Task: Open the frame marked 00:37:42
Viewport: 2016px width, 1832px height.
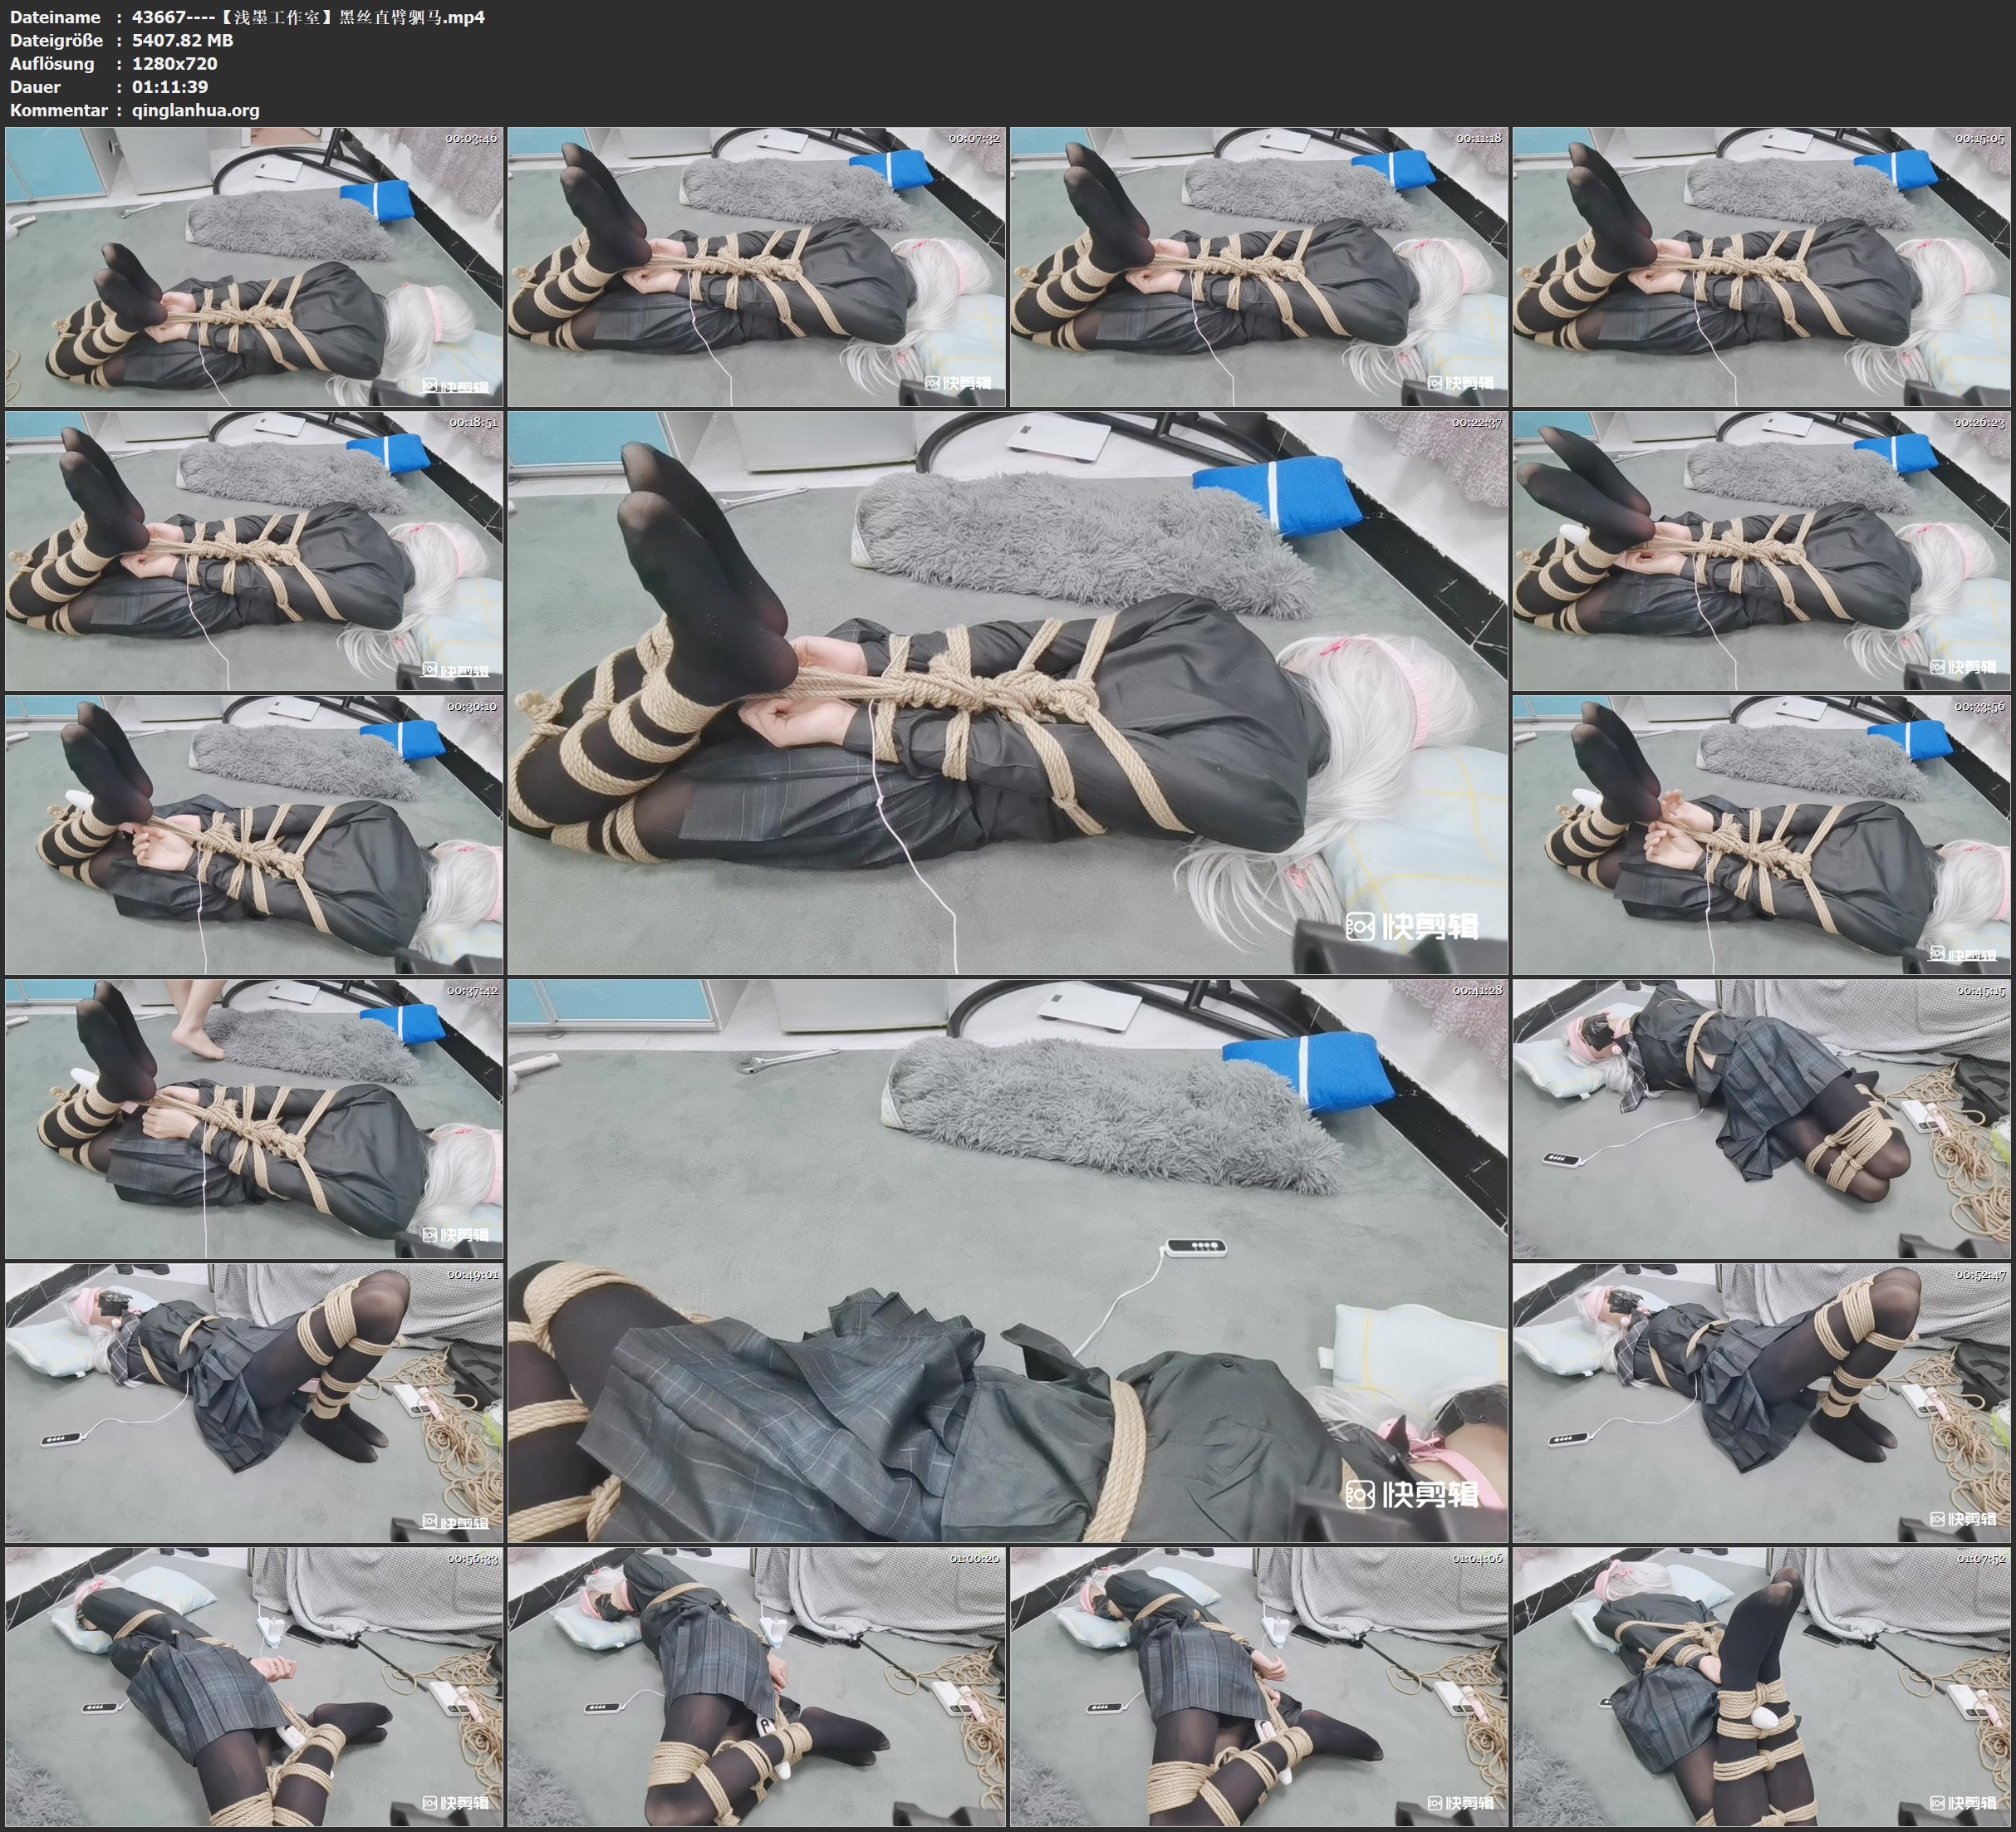Action: pos(254,1118)
